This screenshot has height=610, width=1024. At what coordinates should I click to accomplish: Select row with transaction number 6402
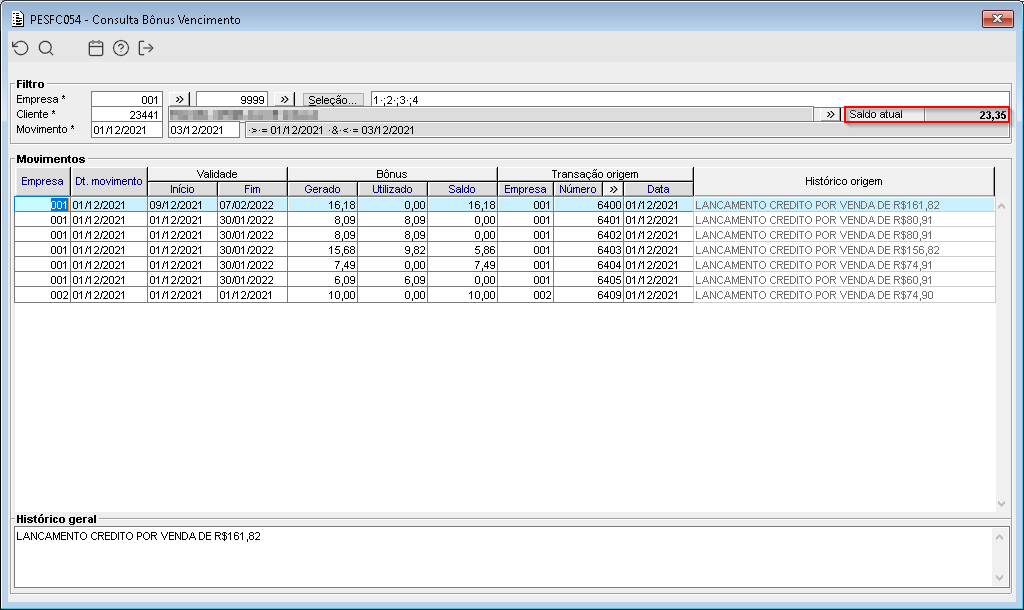(x=504, y=235)
